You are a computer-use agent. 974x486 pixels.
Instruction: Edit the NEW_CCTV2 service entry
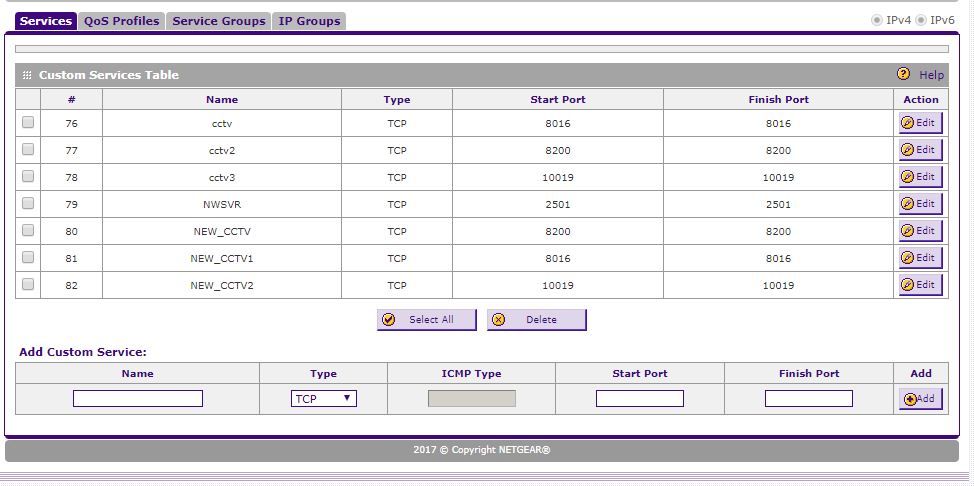(x=919, y=285)
